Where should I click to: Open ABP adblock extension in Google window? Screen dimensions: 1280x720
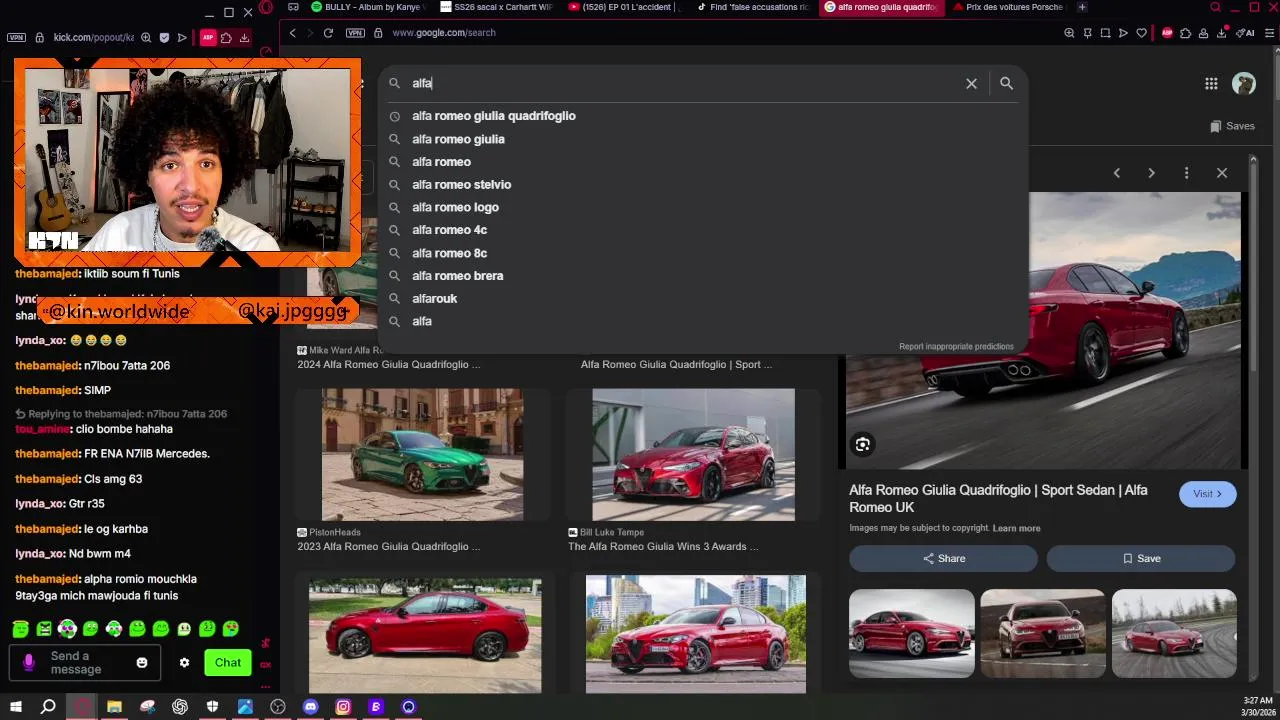pos(1167,33)
